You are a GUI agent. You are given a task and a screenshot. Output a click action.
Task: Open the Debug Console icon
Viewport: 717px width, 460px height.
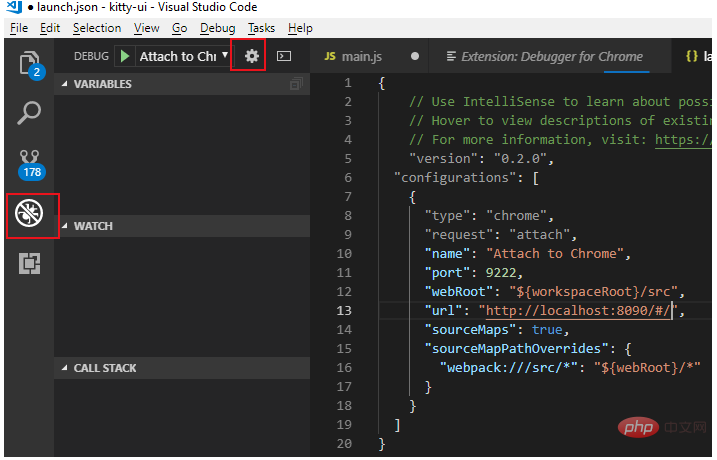(x=284, y=56)
